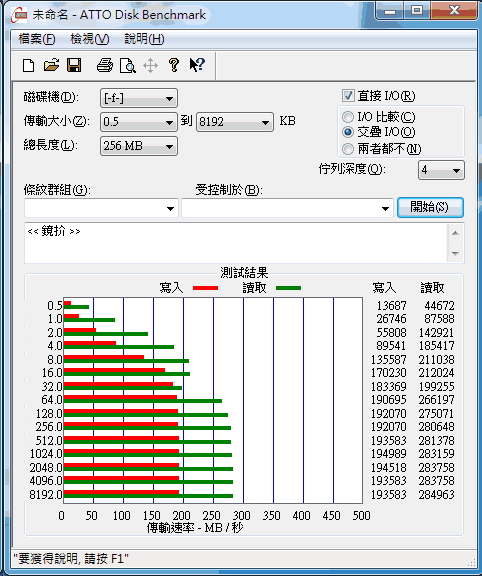The width and height of the screenshot is (482, 576).
Task: Open the transfer size end dropdown showing 8192
Action: 235,122
